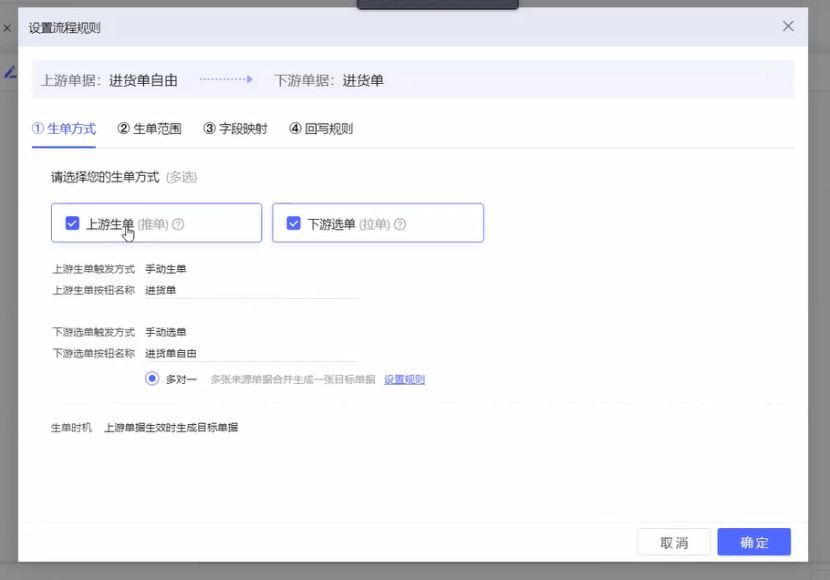Select the 多对一 radio button

coord(152,379)
